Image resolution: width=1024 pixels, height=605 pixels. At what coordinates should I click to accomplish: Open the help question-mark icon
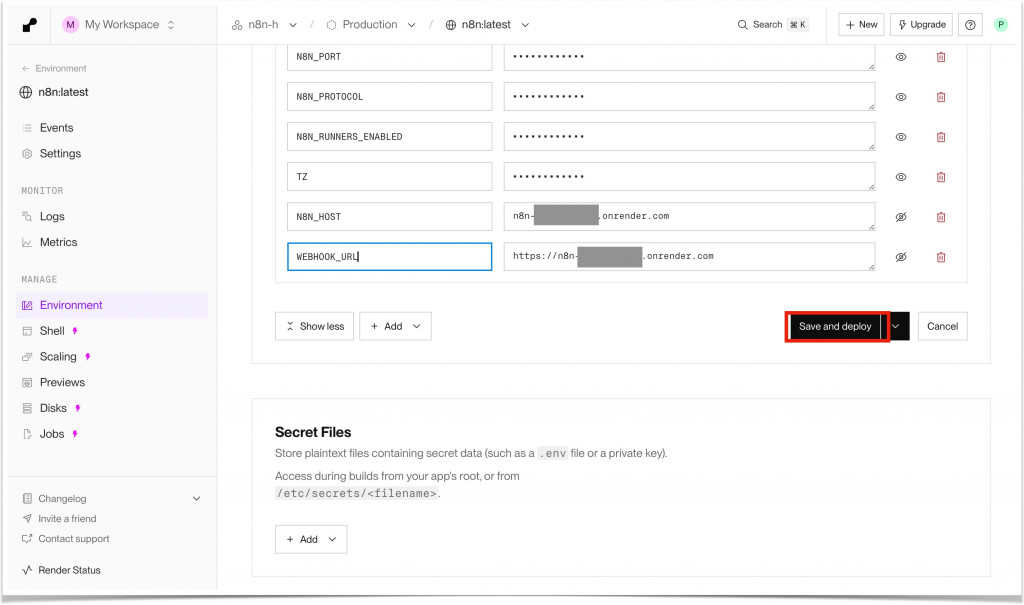click(x=970, y=25)
